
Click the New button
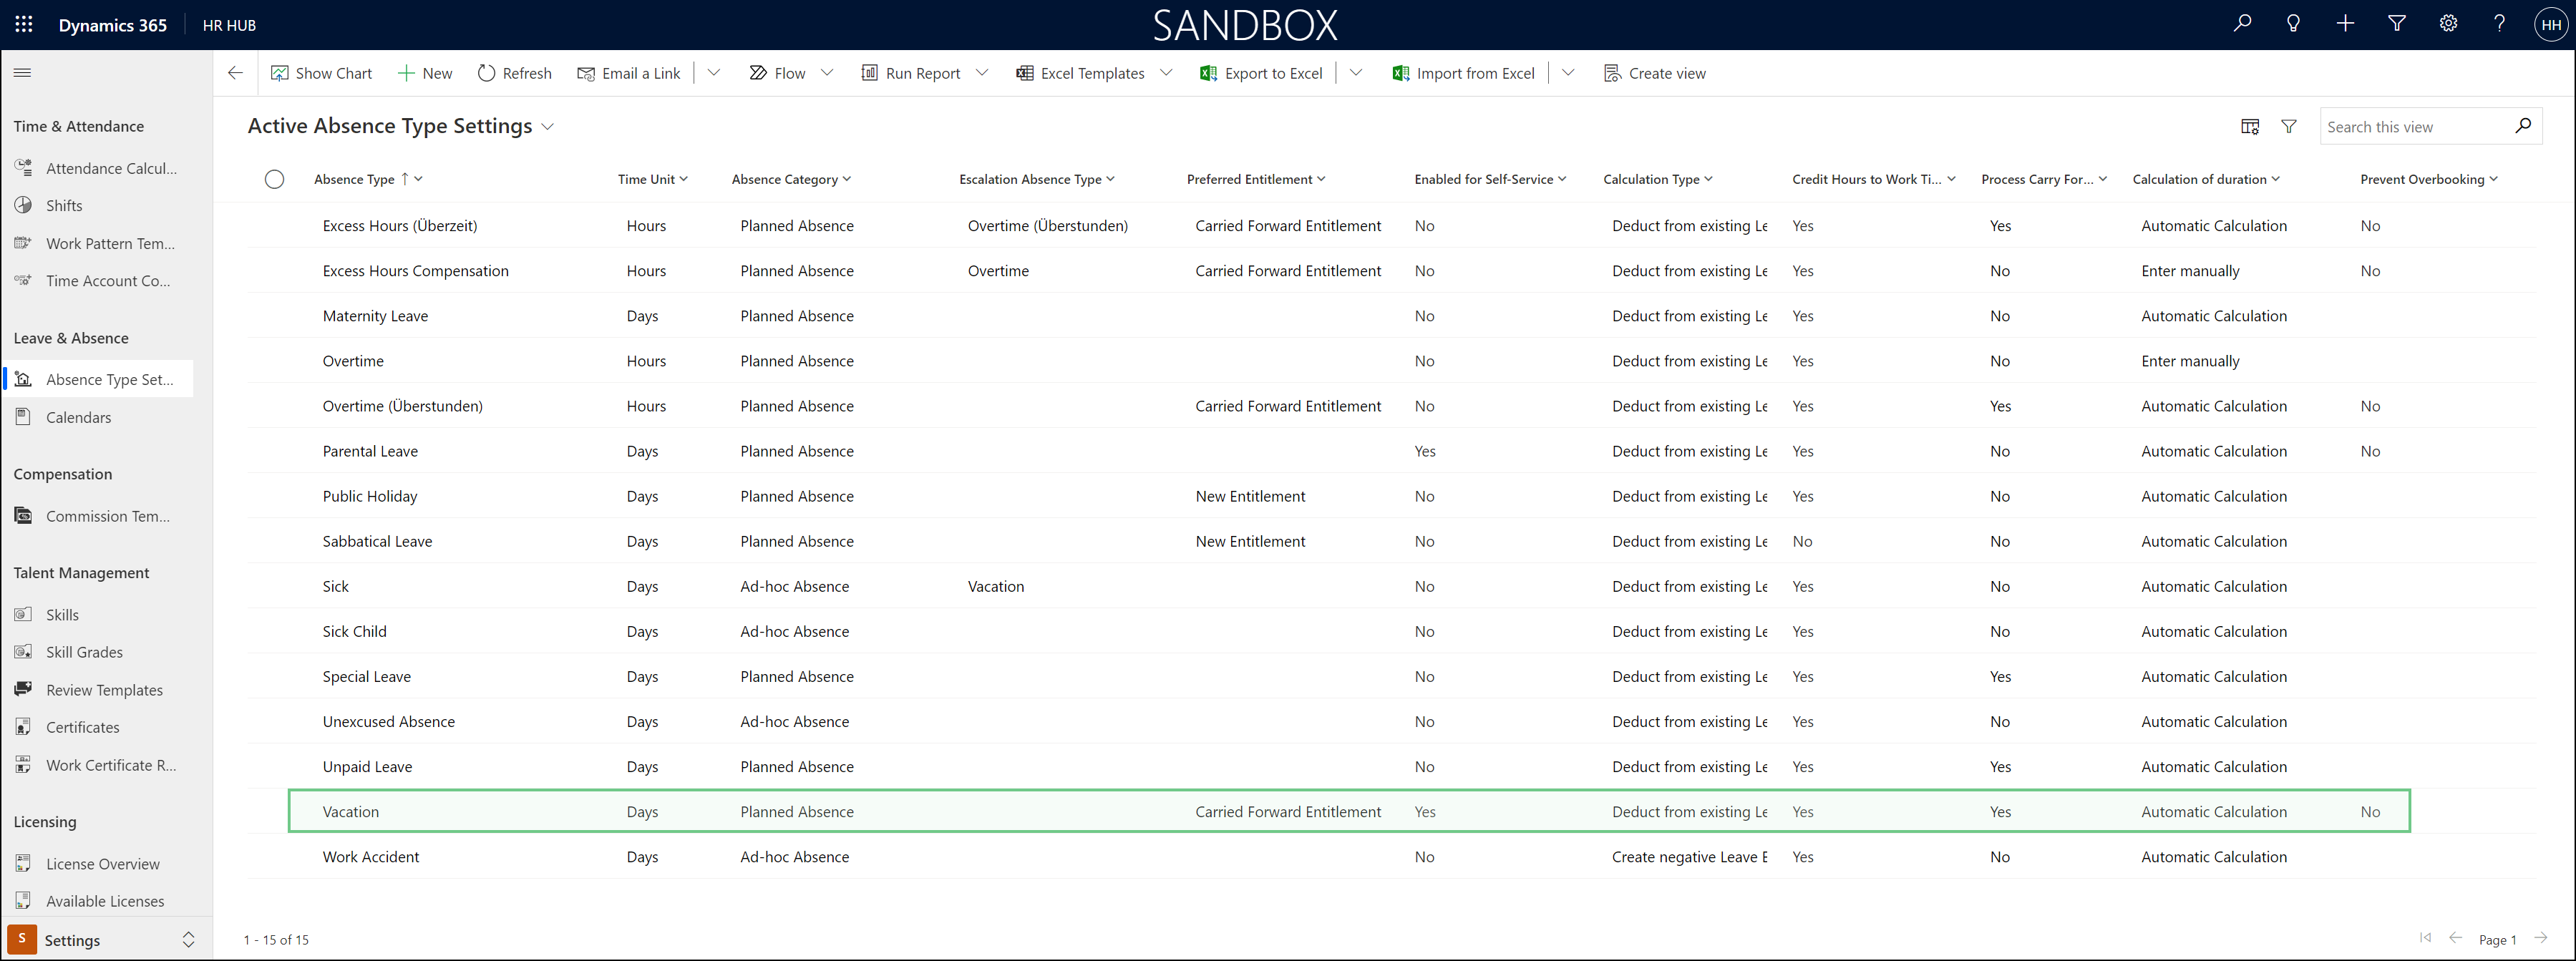tap(425, 73)
